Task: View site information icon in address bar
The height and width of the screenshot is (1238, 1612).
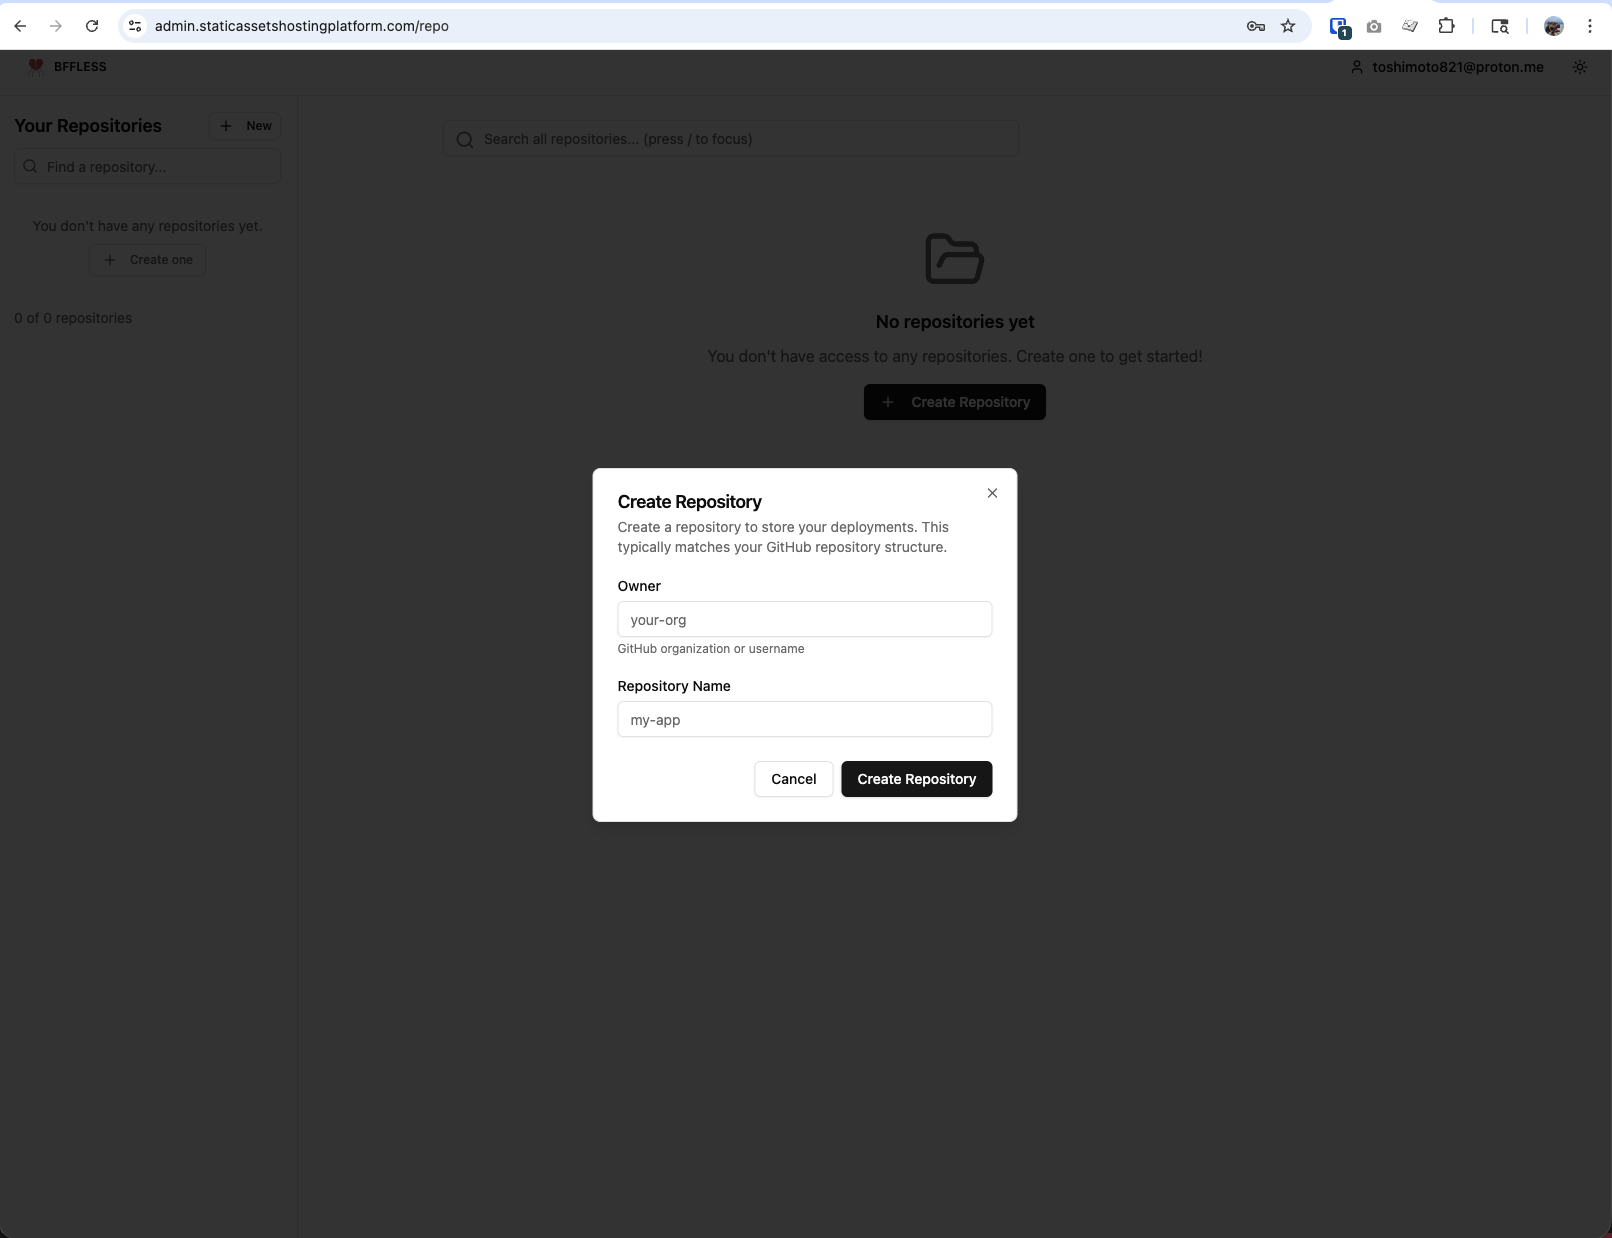Action: tap(135, 26)
